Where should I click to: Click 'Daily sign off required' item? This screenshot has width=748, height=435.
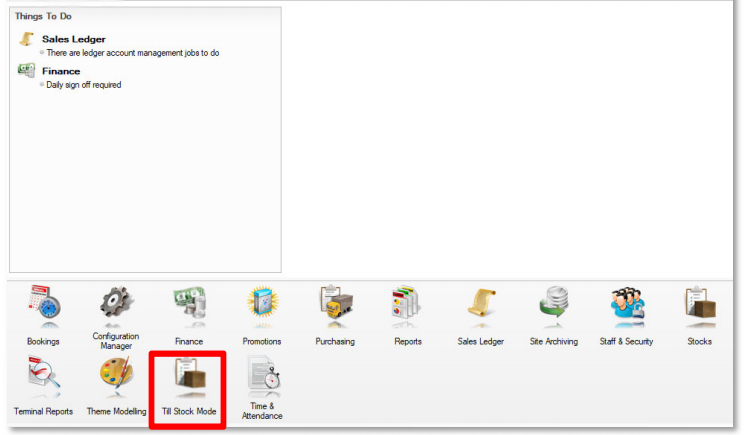pyautogui.click(x=83, y=85)
